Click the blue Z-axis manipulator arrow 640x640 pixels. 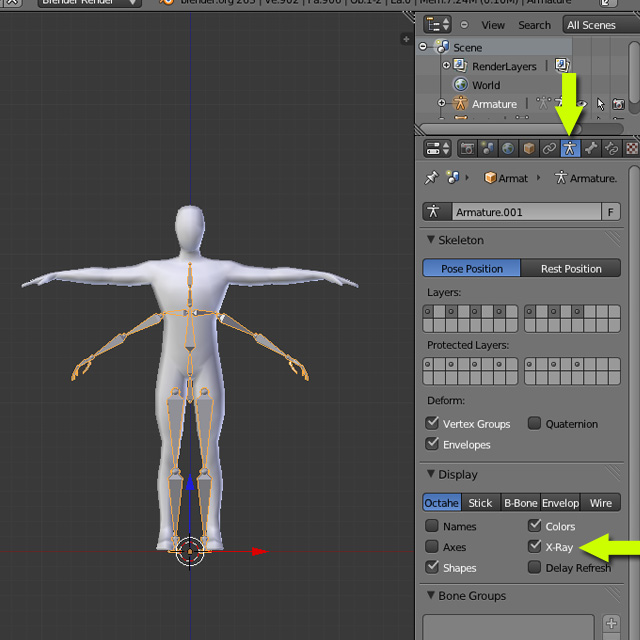coord(190,482)
